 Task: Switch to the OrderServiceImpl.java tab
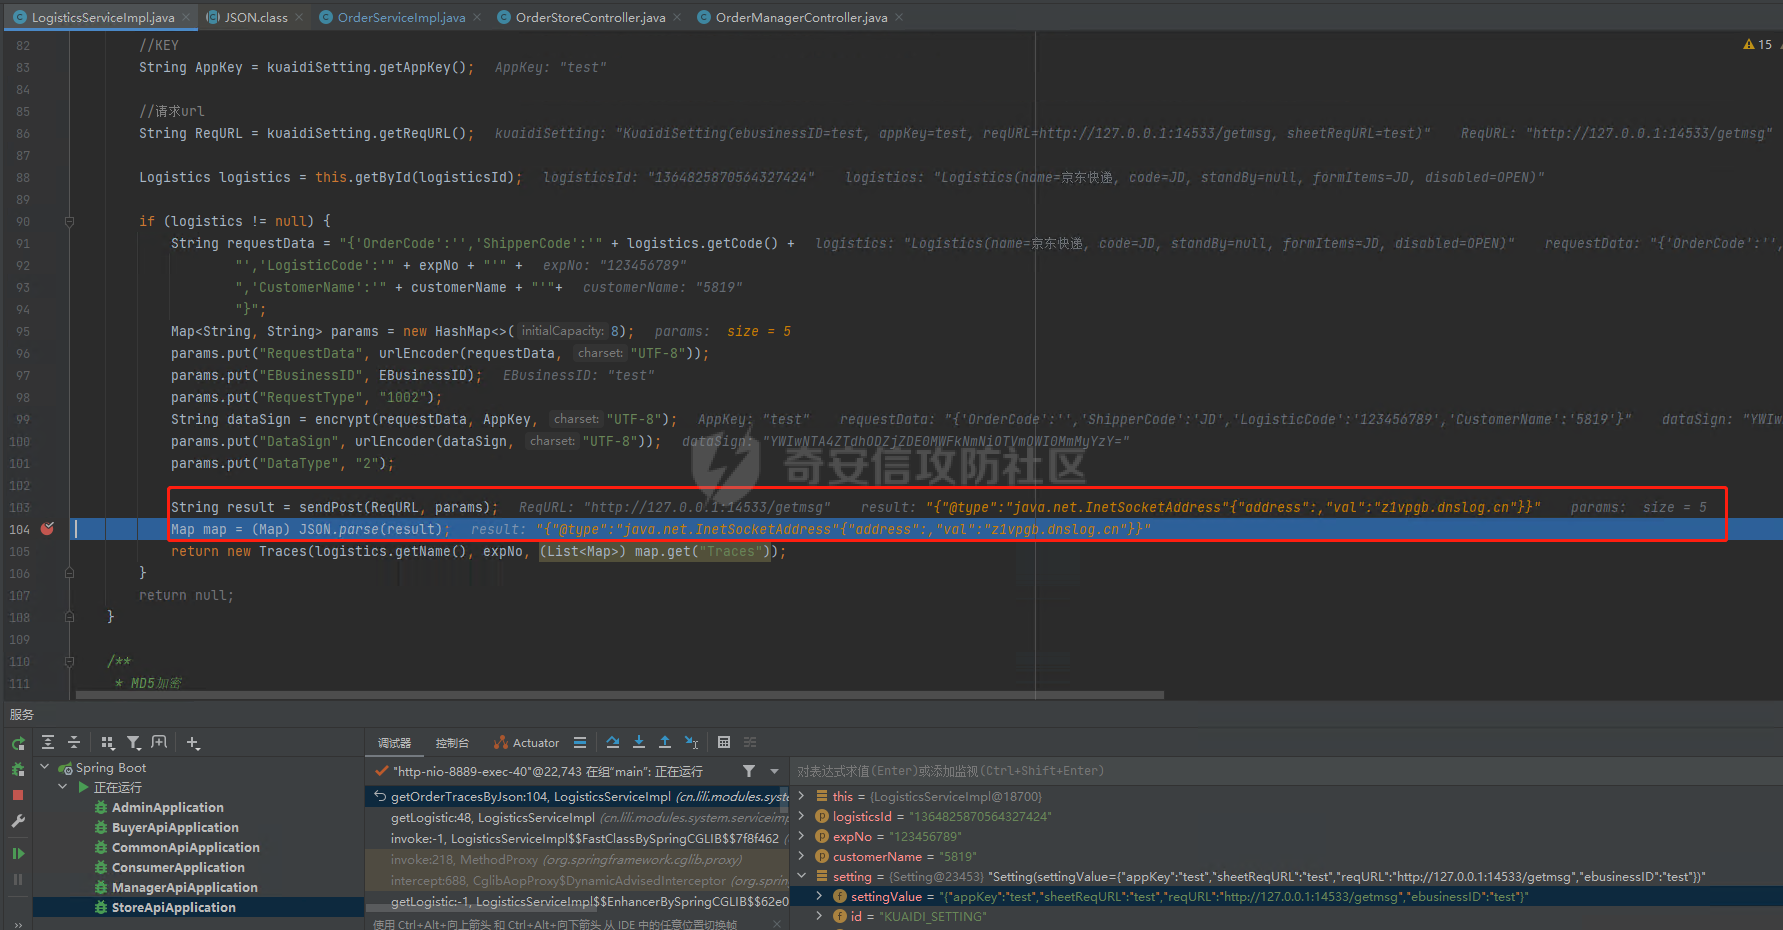pos(400,17)
